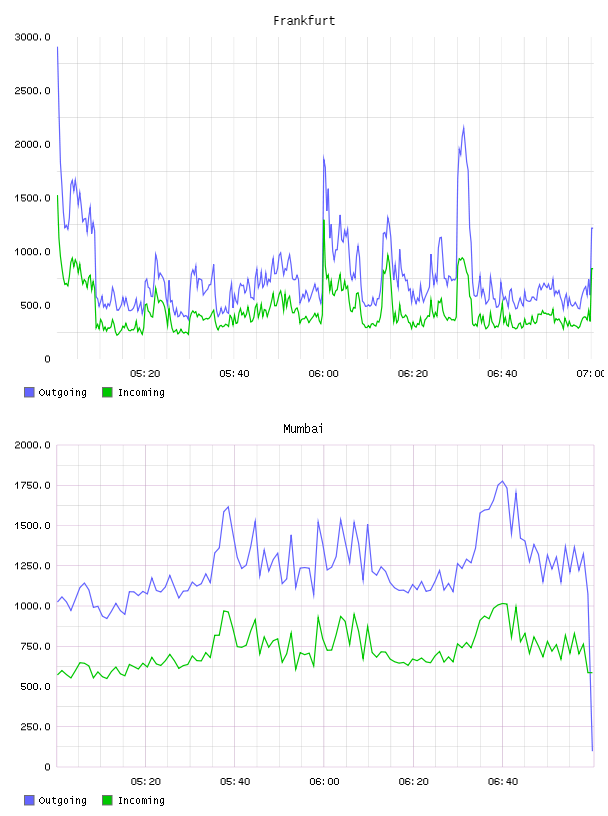Click the 05:20 time label under Frankfurt

145,374
